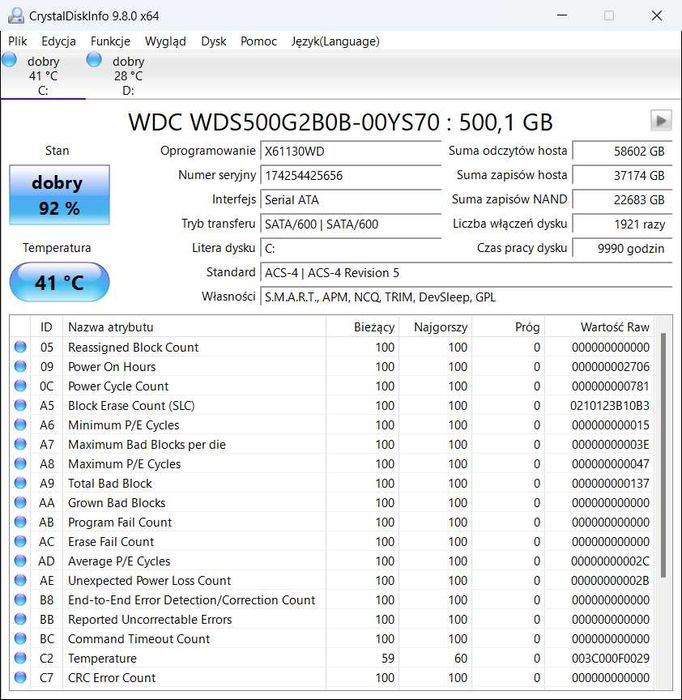Click power-on hours value 9990 godzin
682x700 pixels.
pyautogui.click(x=622, y=248)
